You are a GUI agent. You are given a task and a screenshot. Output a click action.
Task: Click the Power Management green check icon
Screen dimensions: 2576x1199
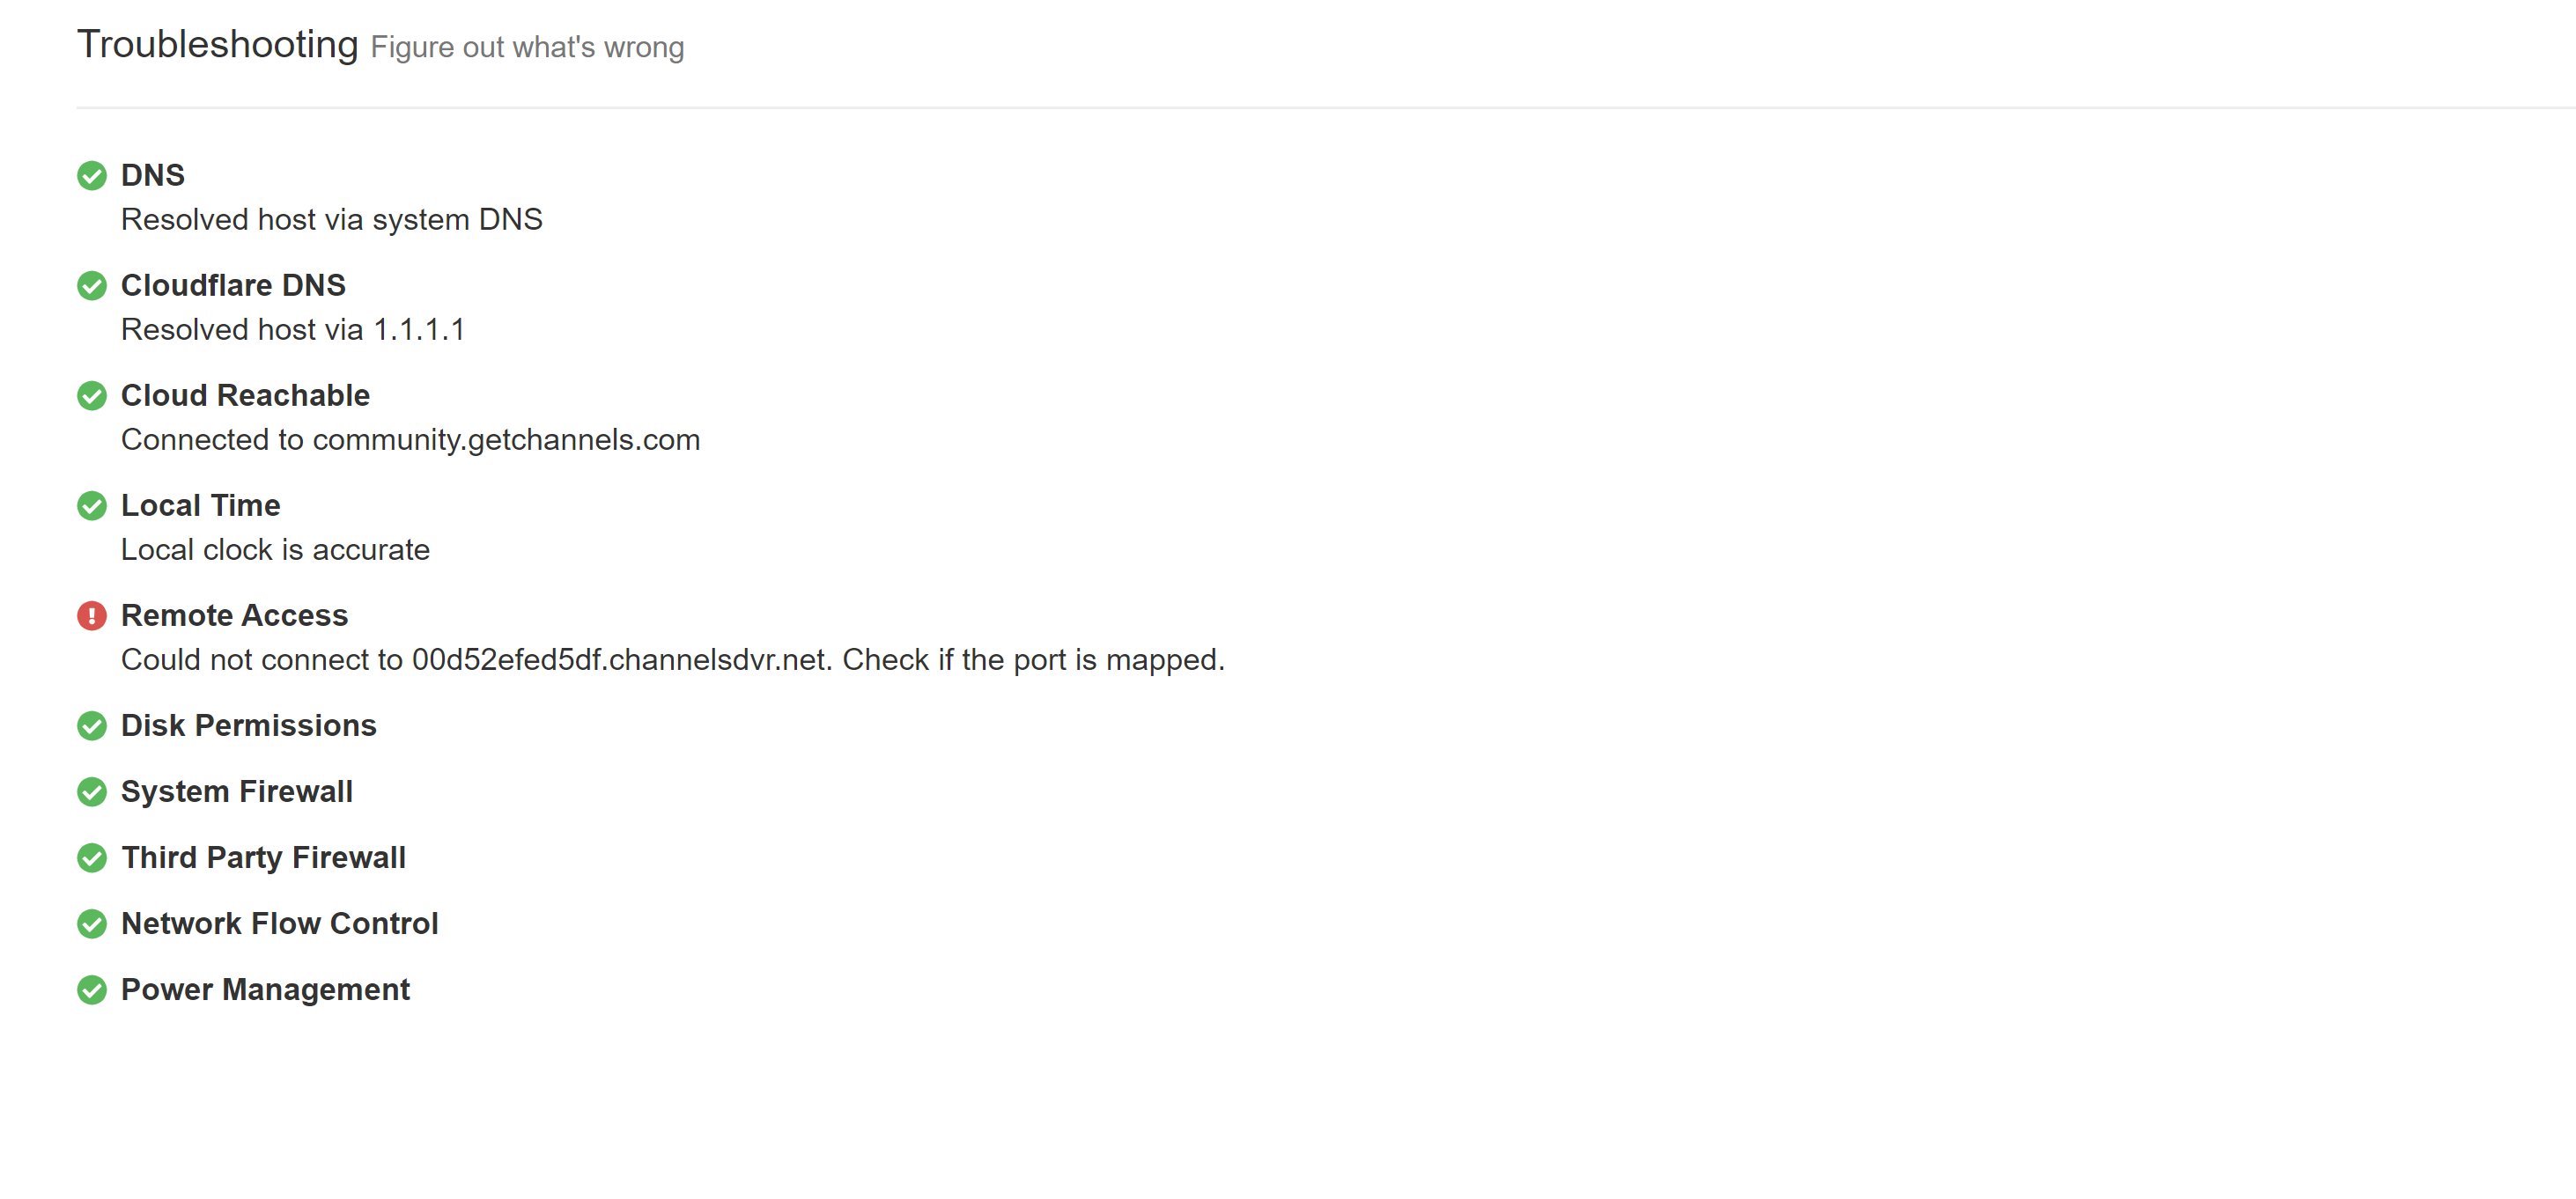92,990
